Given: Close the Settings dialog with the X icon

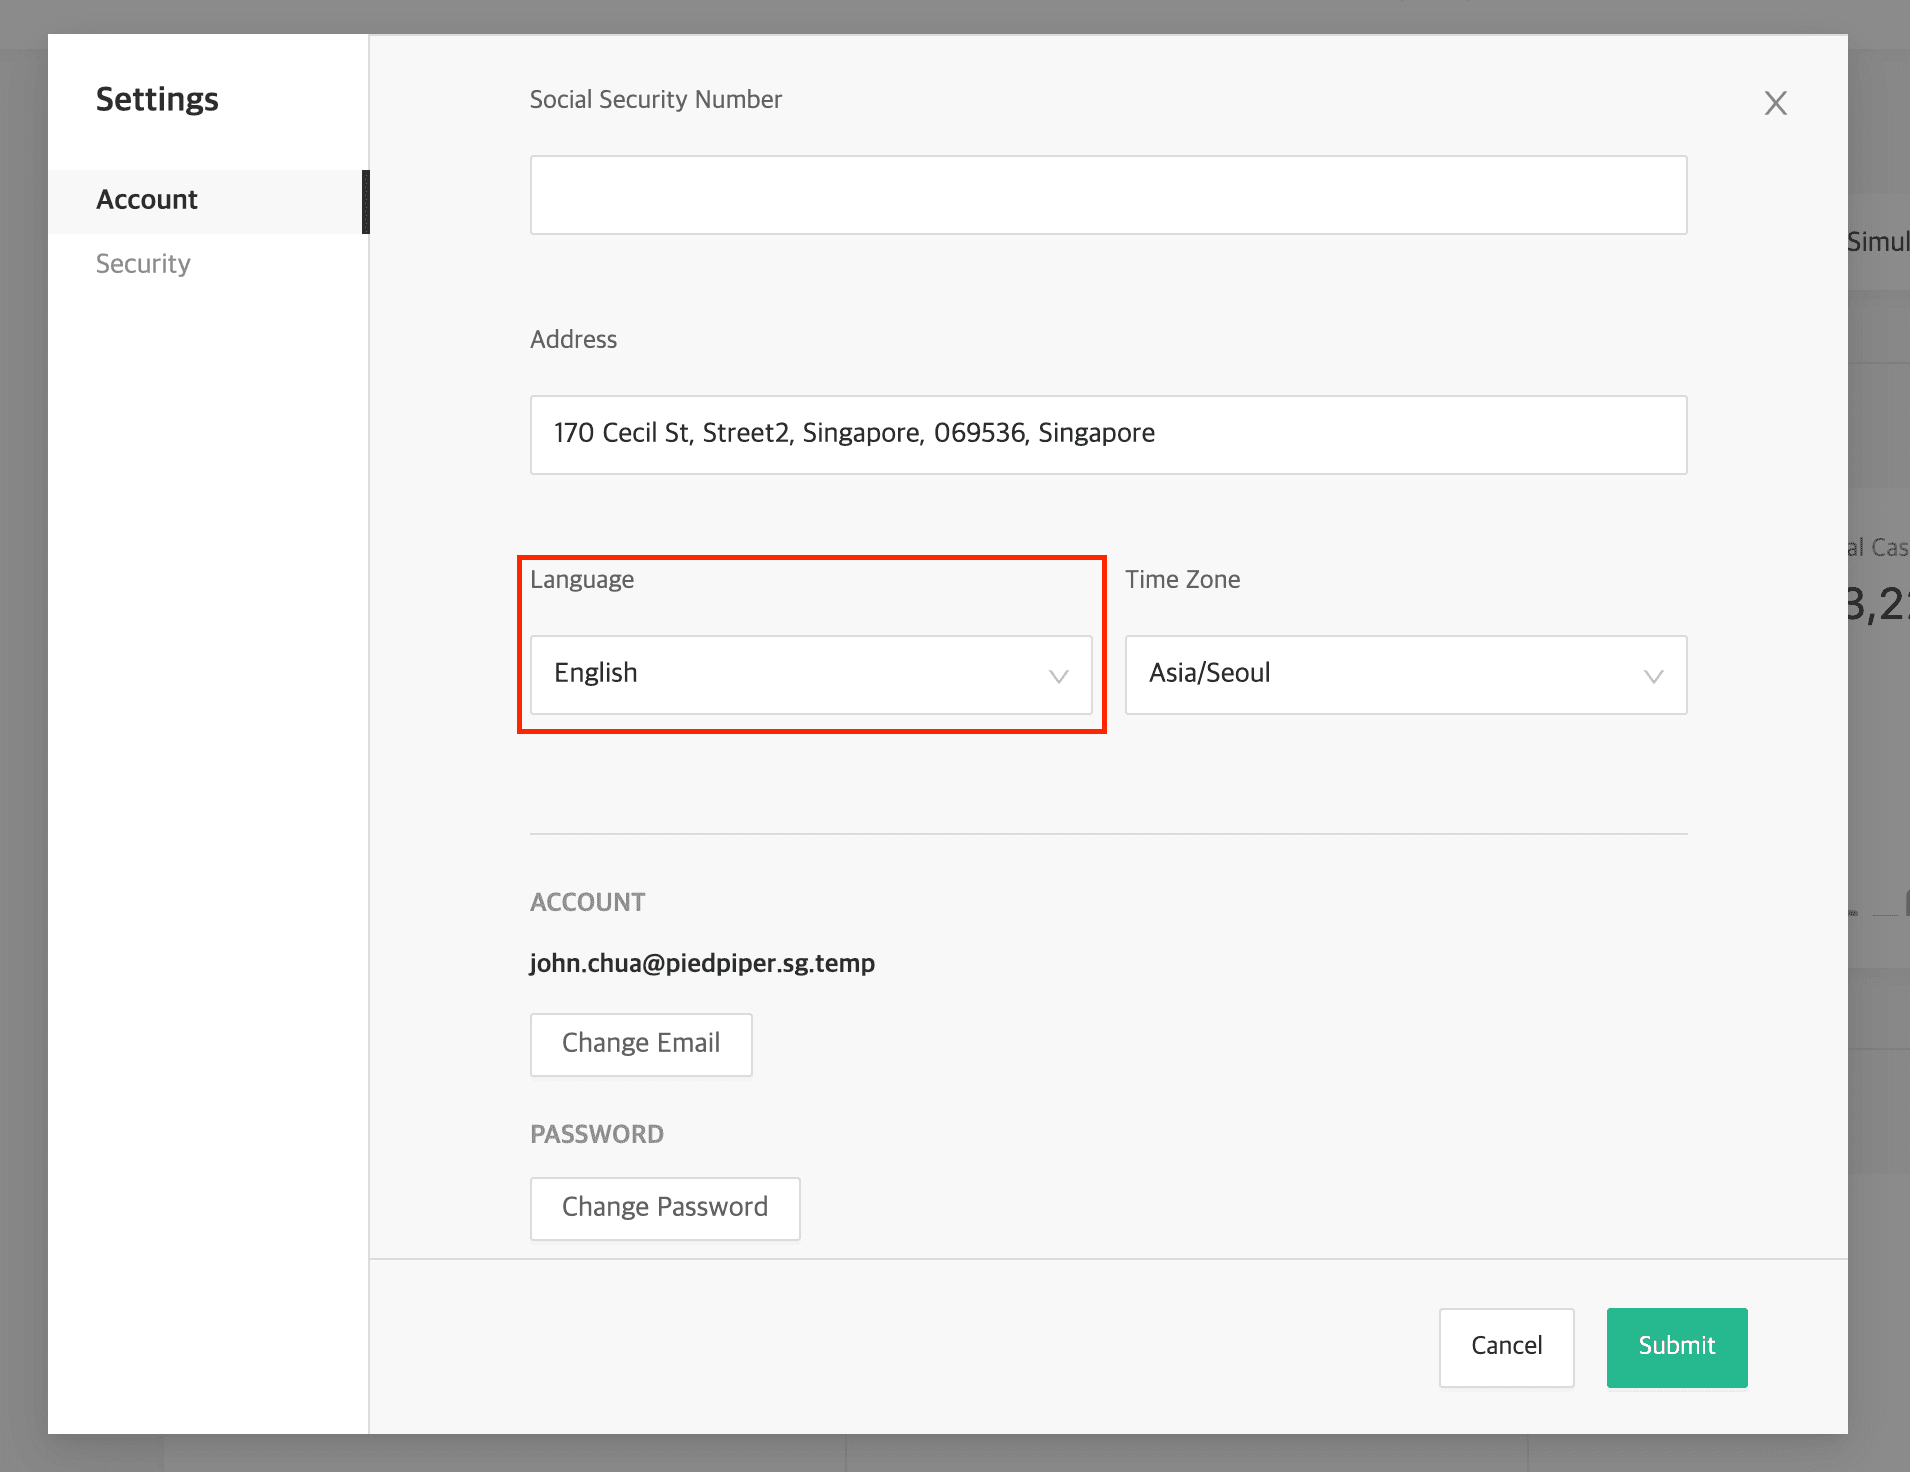Looking at the screenshot, I should coord(1776,103).
